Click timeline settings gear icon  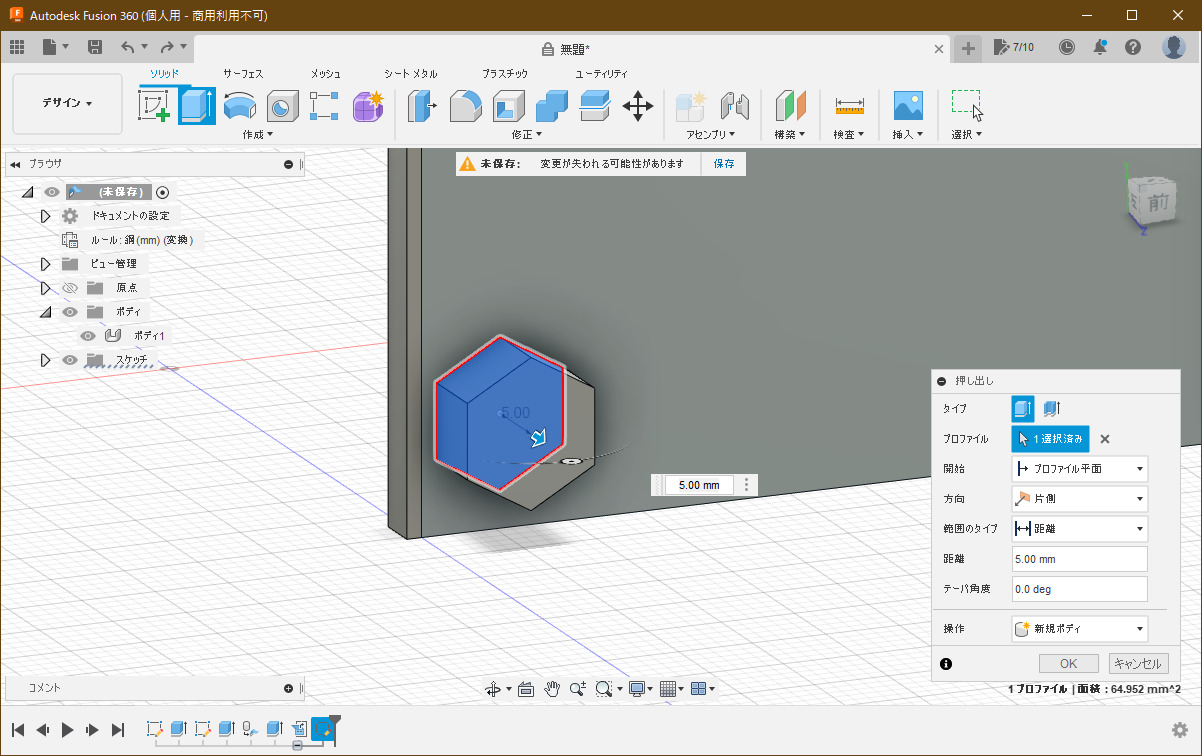pyautogui.click(x=1180, y=730)
